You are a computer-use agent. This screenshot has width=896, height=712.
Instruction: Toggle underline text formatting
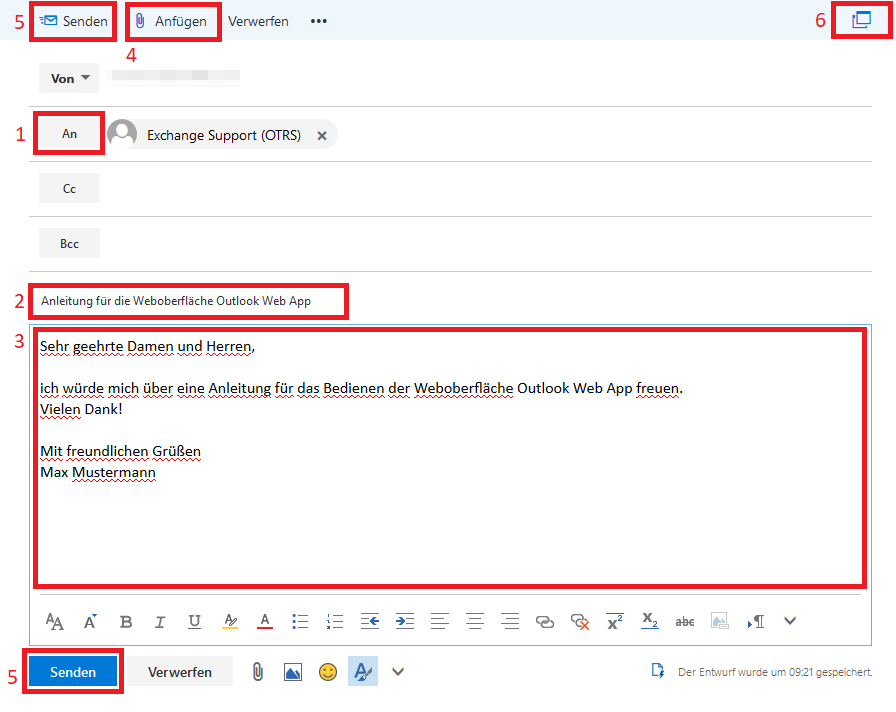tap(194, 621)
